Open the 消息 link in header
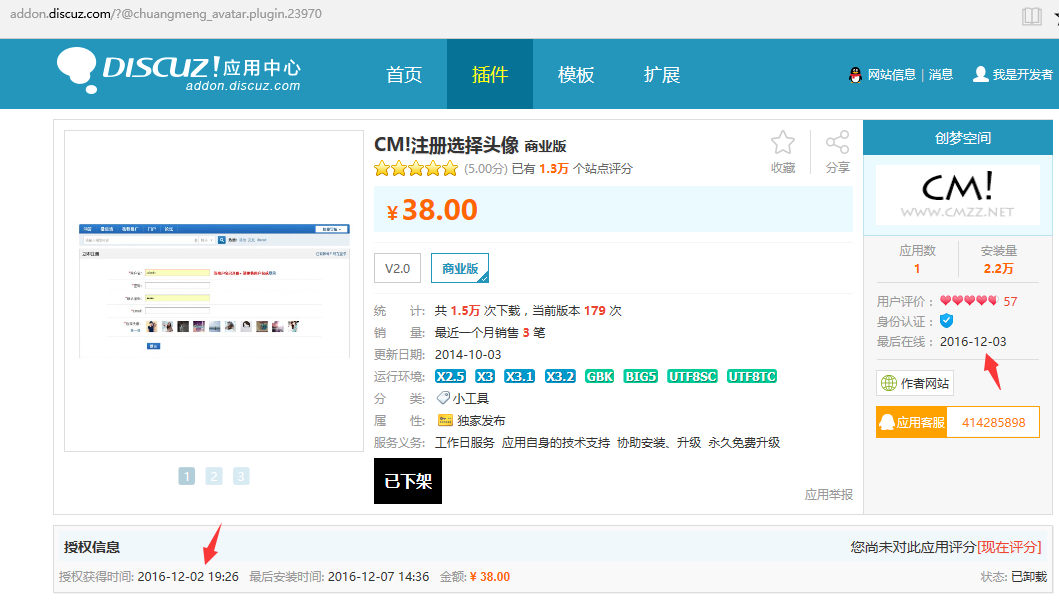The width and height of the screenshot is (1059, 602). pyautogui.click(x=941, y=75)
